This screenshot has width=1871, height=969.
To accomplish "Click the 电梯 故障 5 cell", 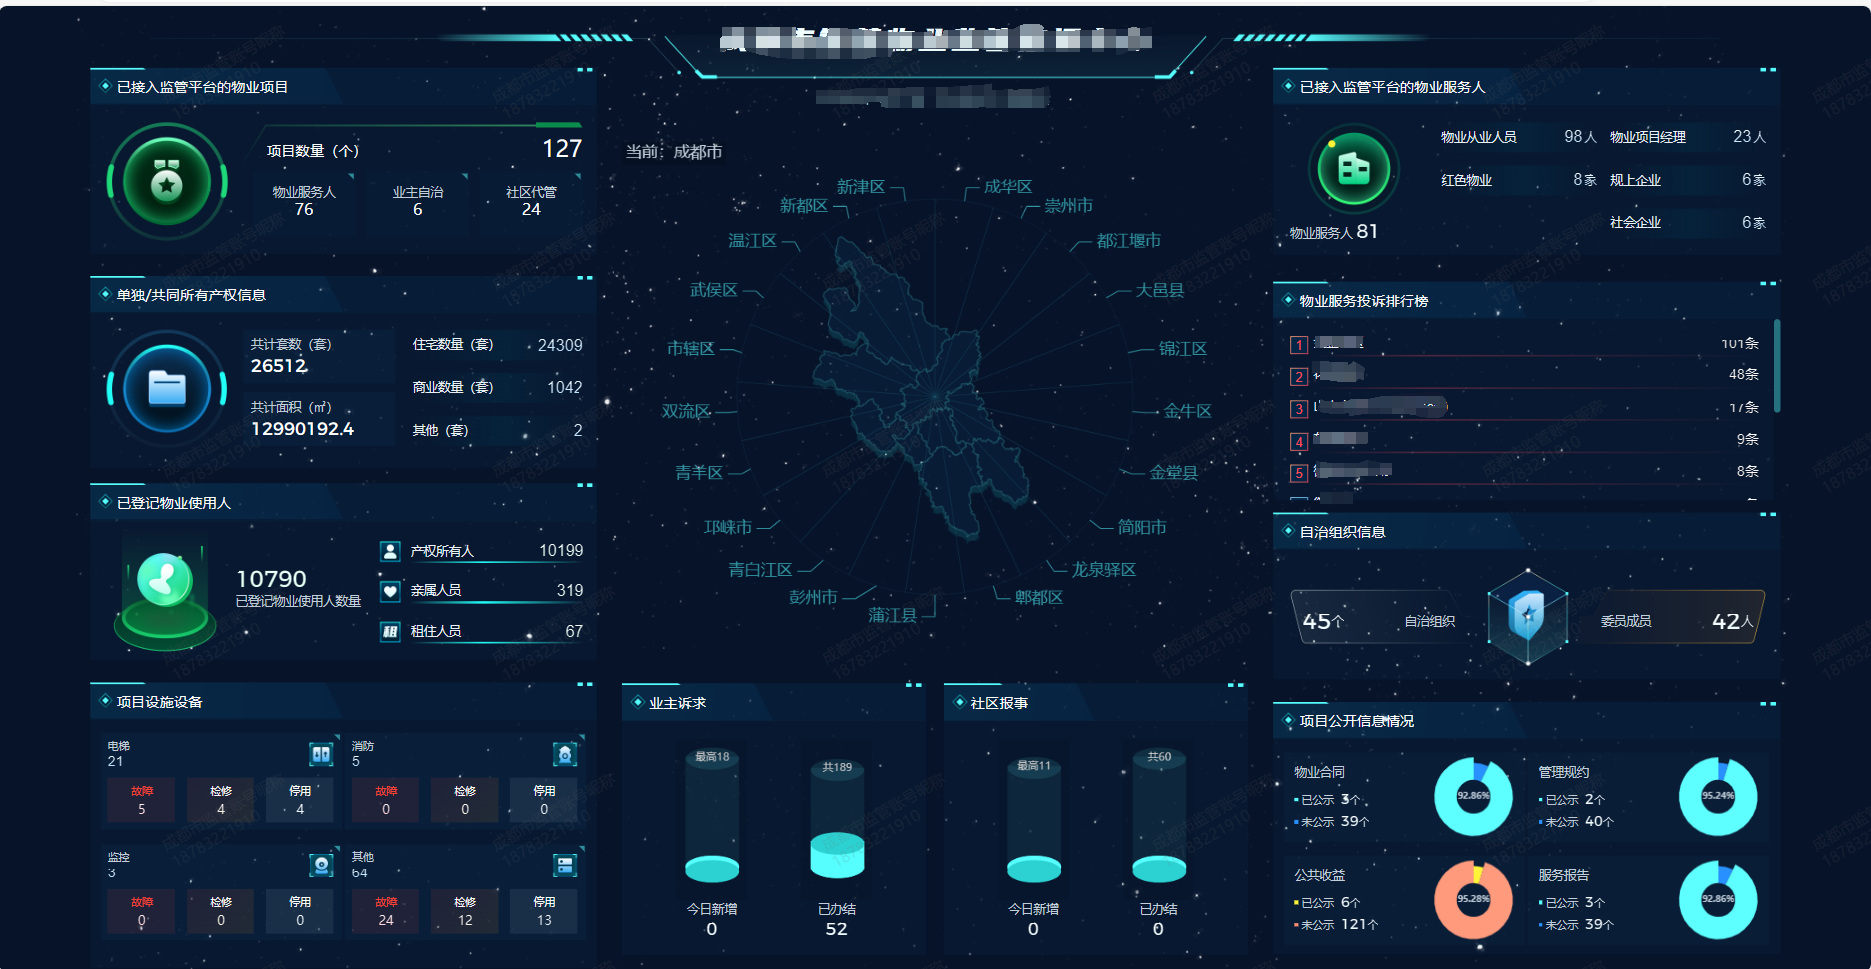I will 142,800.
